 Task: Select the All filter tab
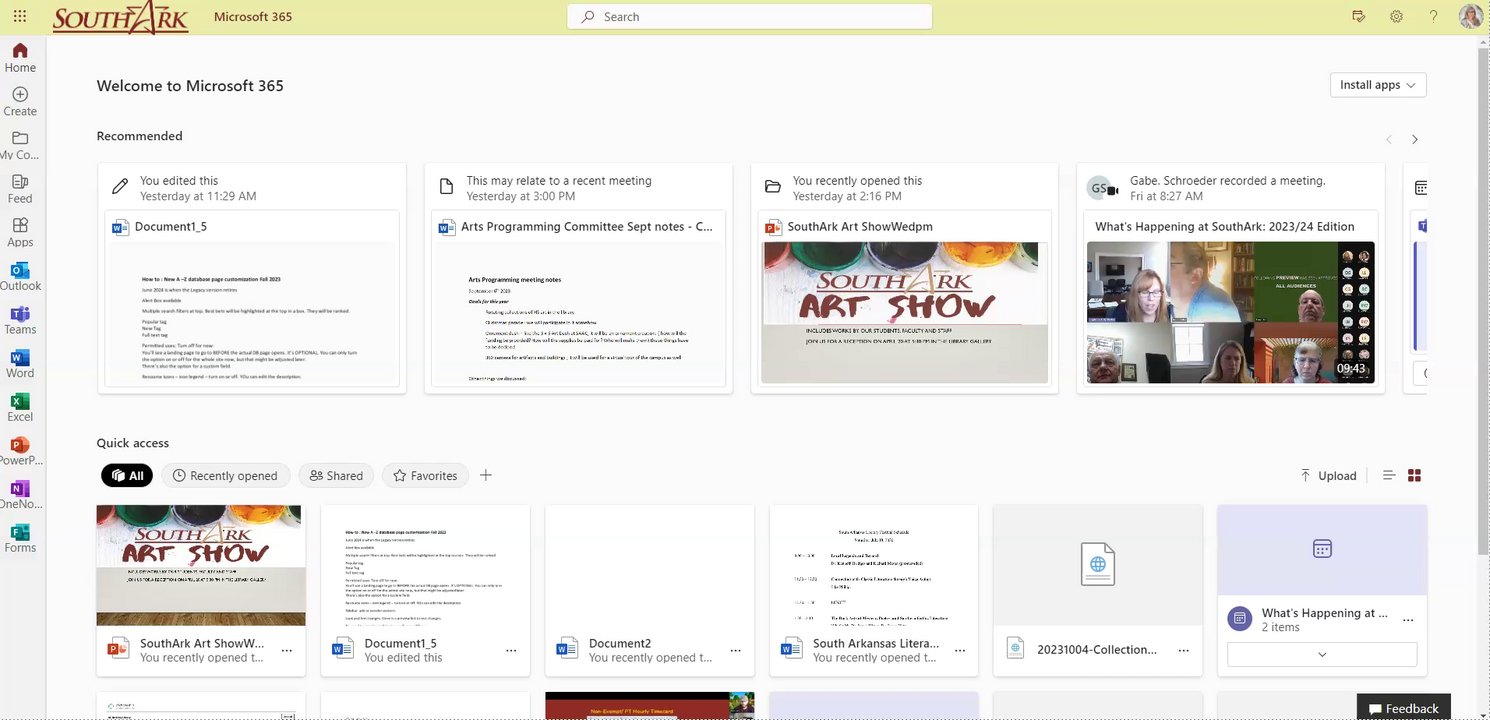pos(127,476)
